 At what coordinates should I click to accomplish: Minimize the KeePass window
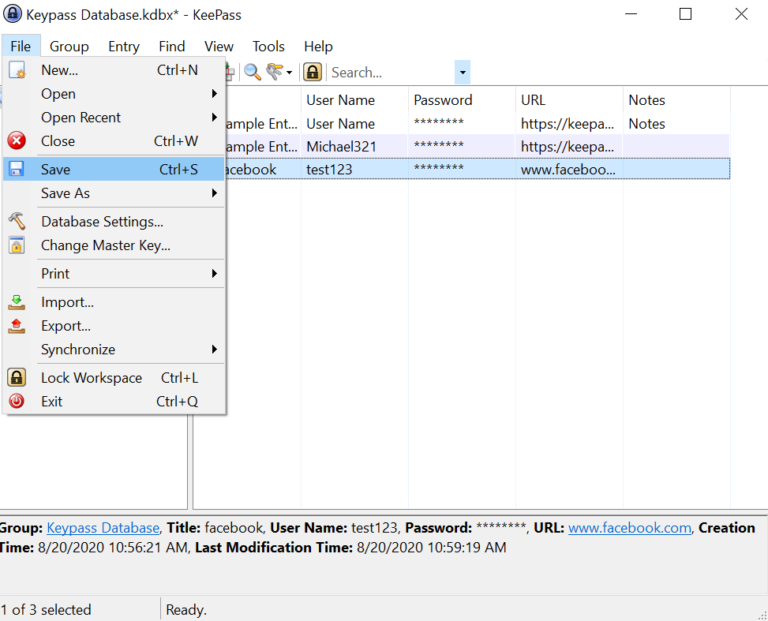click(631, 14)
